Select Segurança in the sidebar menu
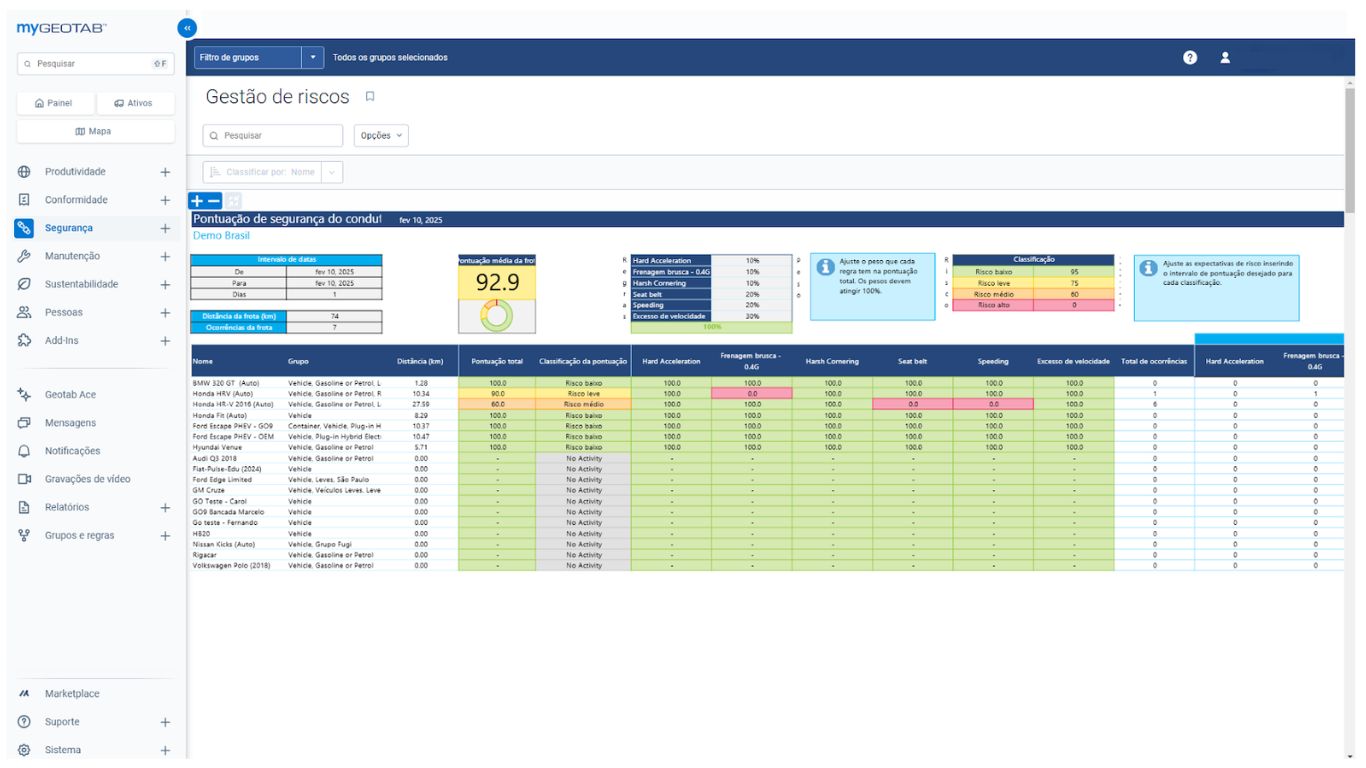This screenshot has height=768, width=1366. (x=68, y=228)
